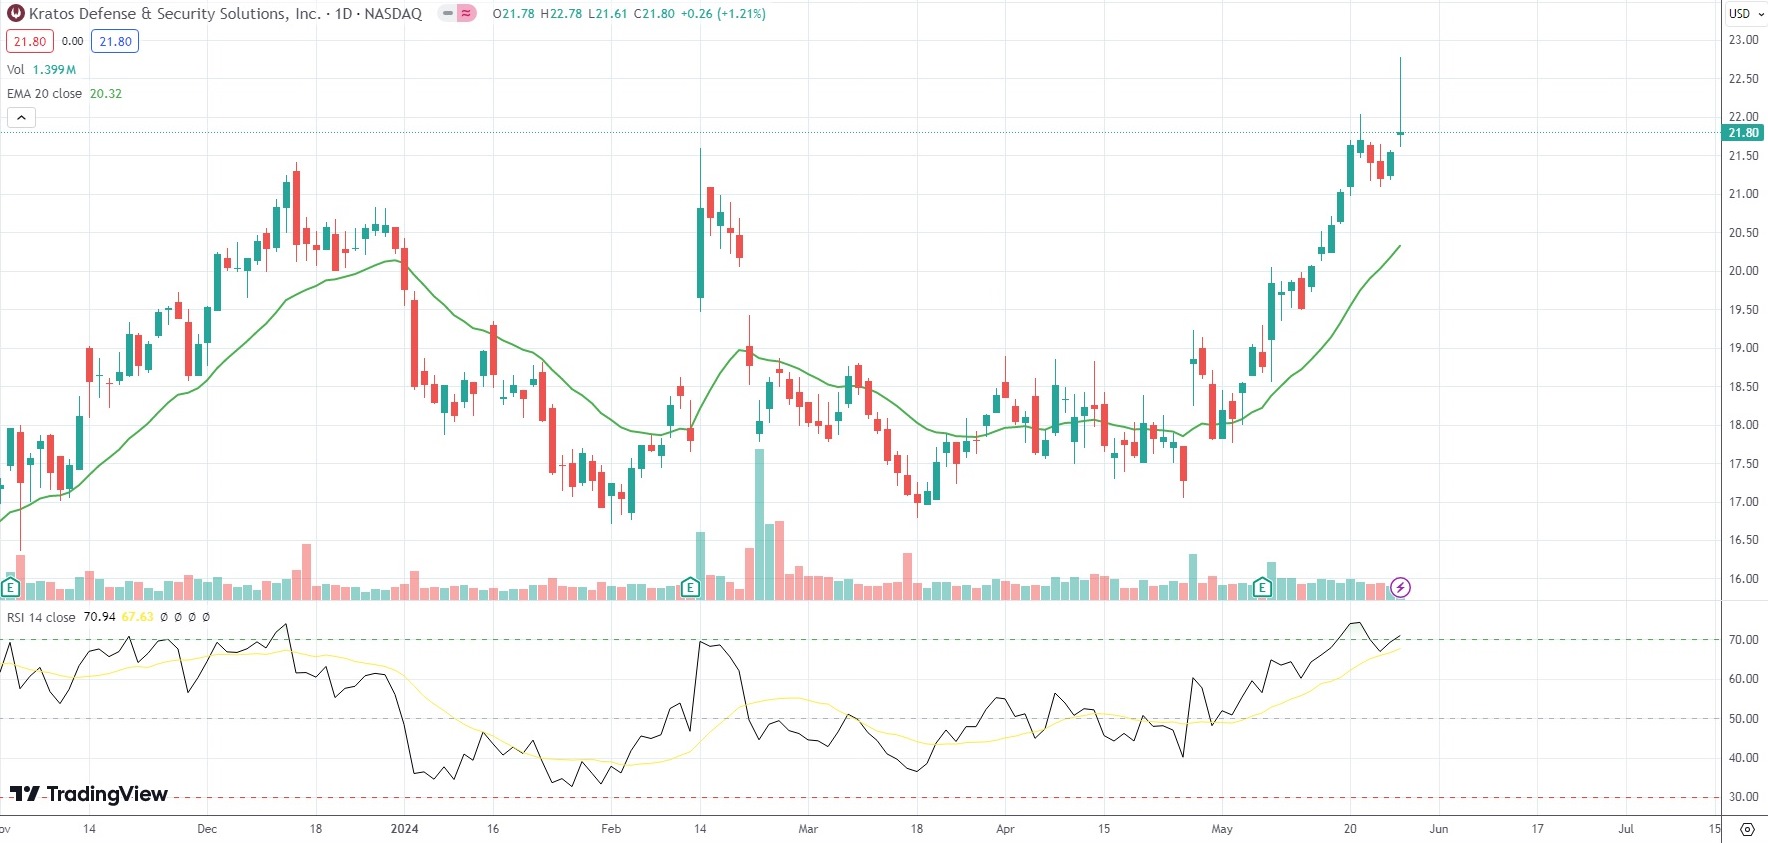Click the low value L21.61
1768x843 pixels.
[x=607, y=14]
